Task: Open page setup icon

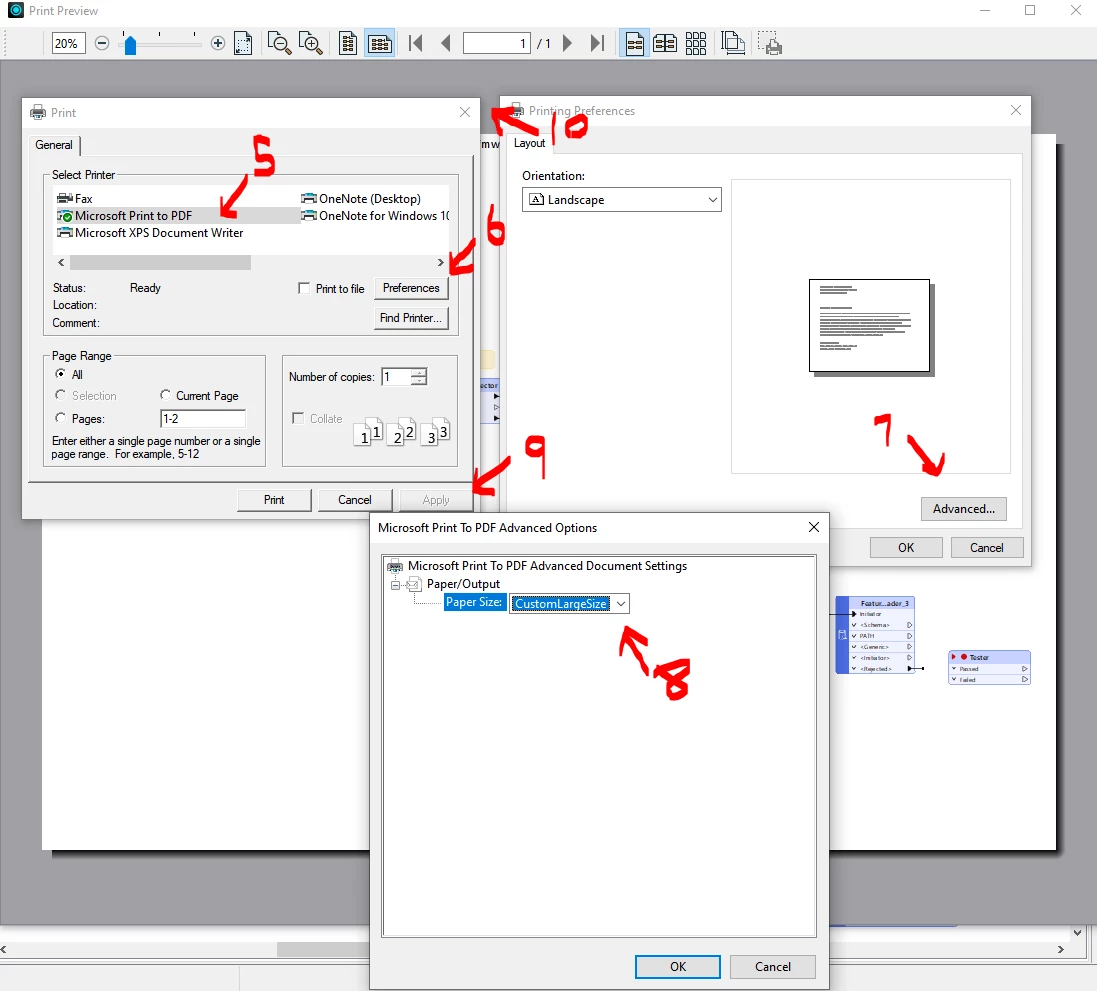Action: pyautogui.click(x=732, y=43)
